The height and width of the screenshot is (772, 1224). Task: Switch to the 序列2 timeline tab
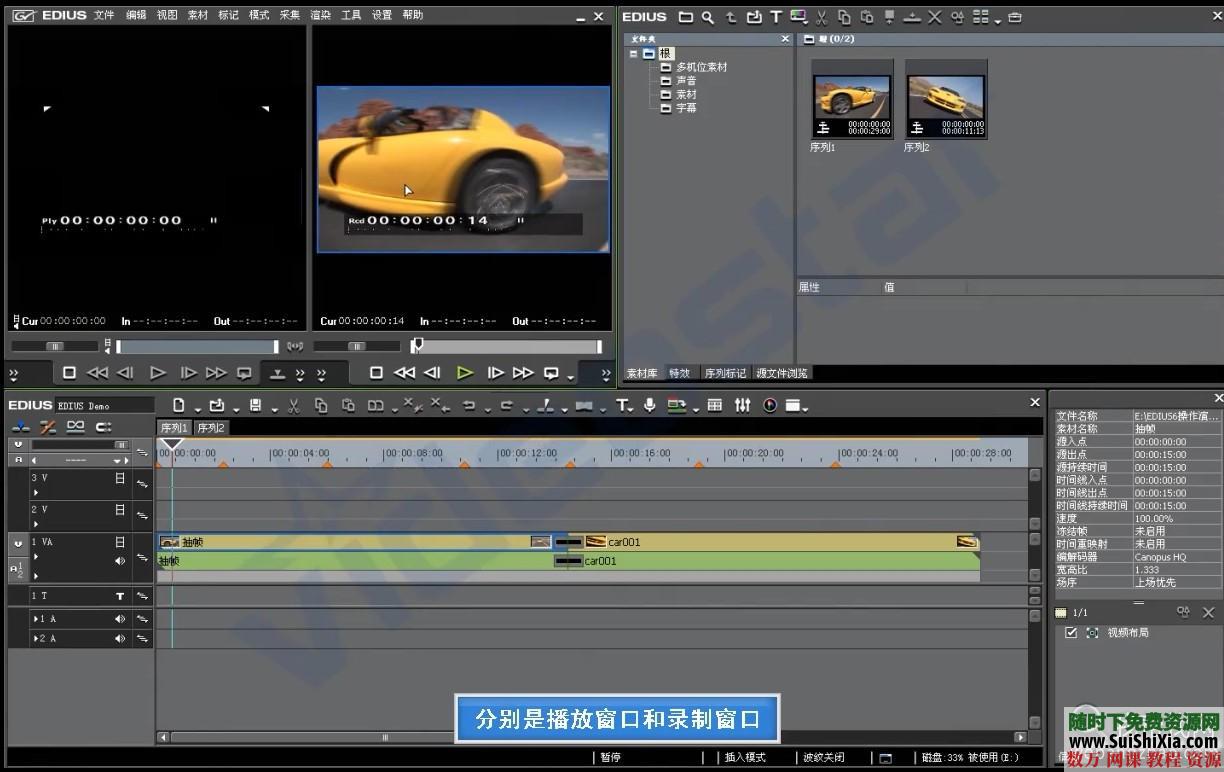pyautogui.click(x=211, y=428)
